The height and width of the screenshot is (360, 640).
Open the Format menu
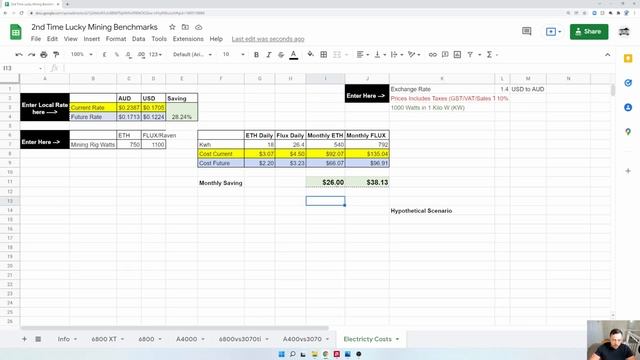[x=116, y=39]
